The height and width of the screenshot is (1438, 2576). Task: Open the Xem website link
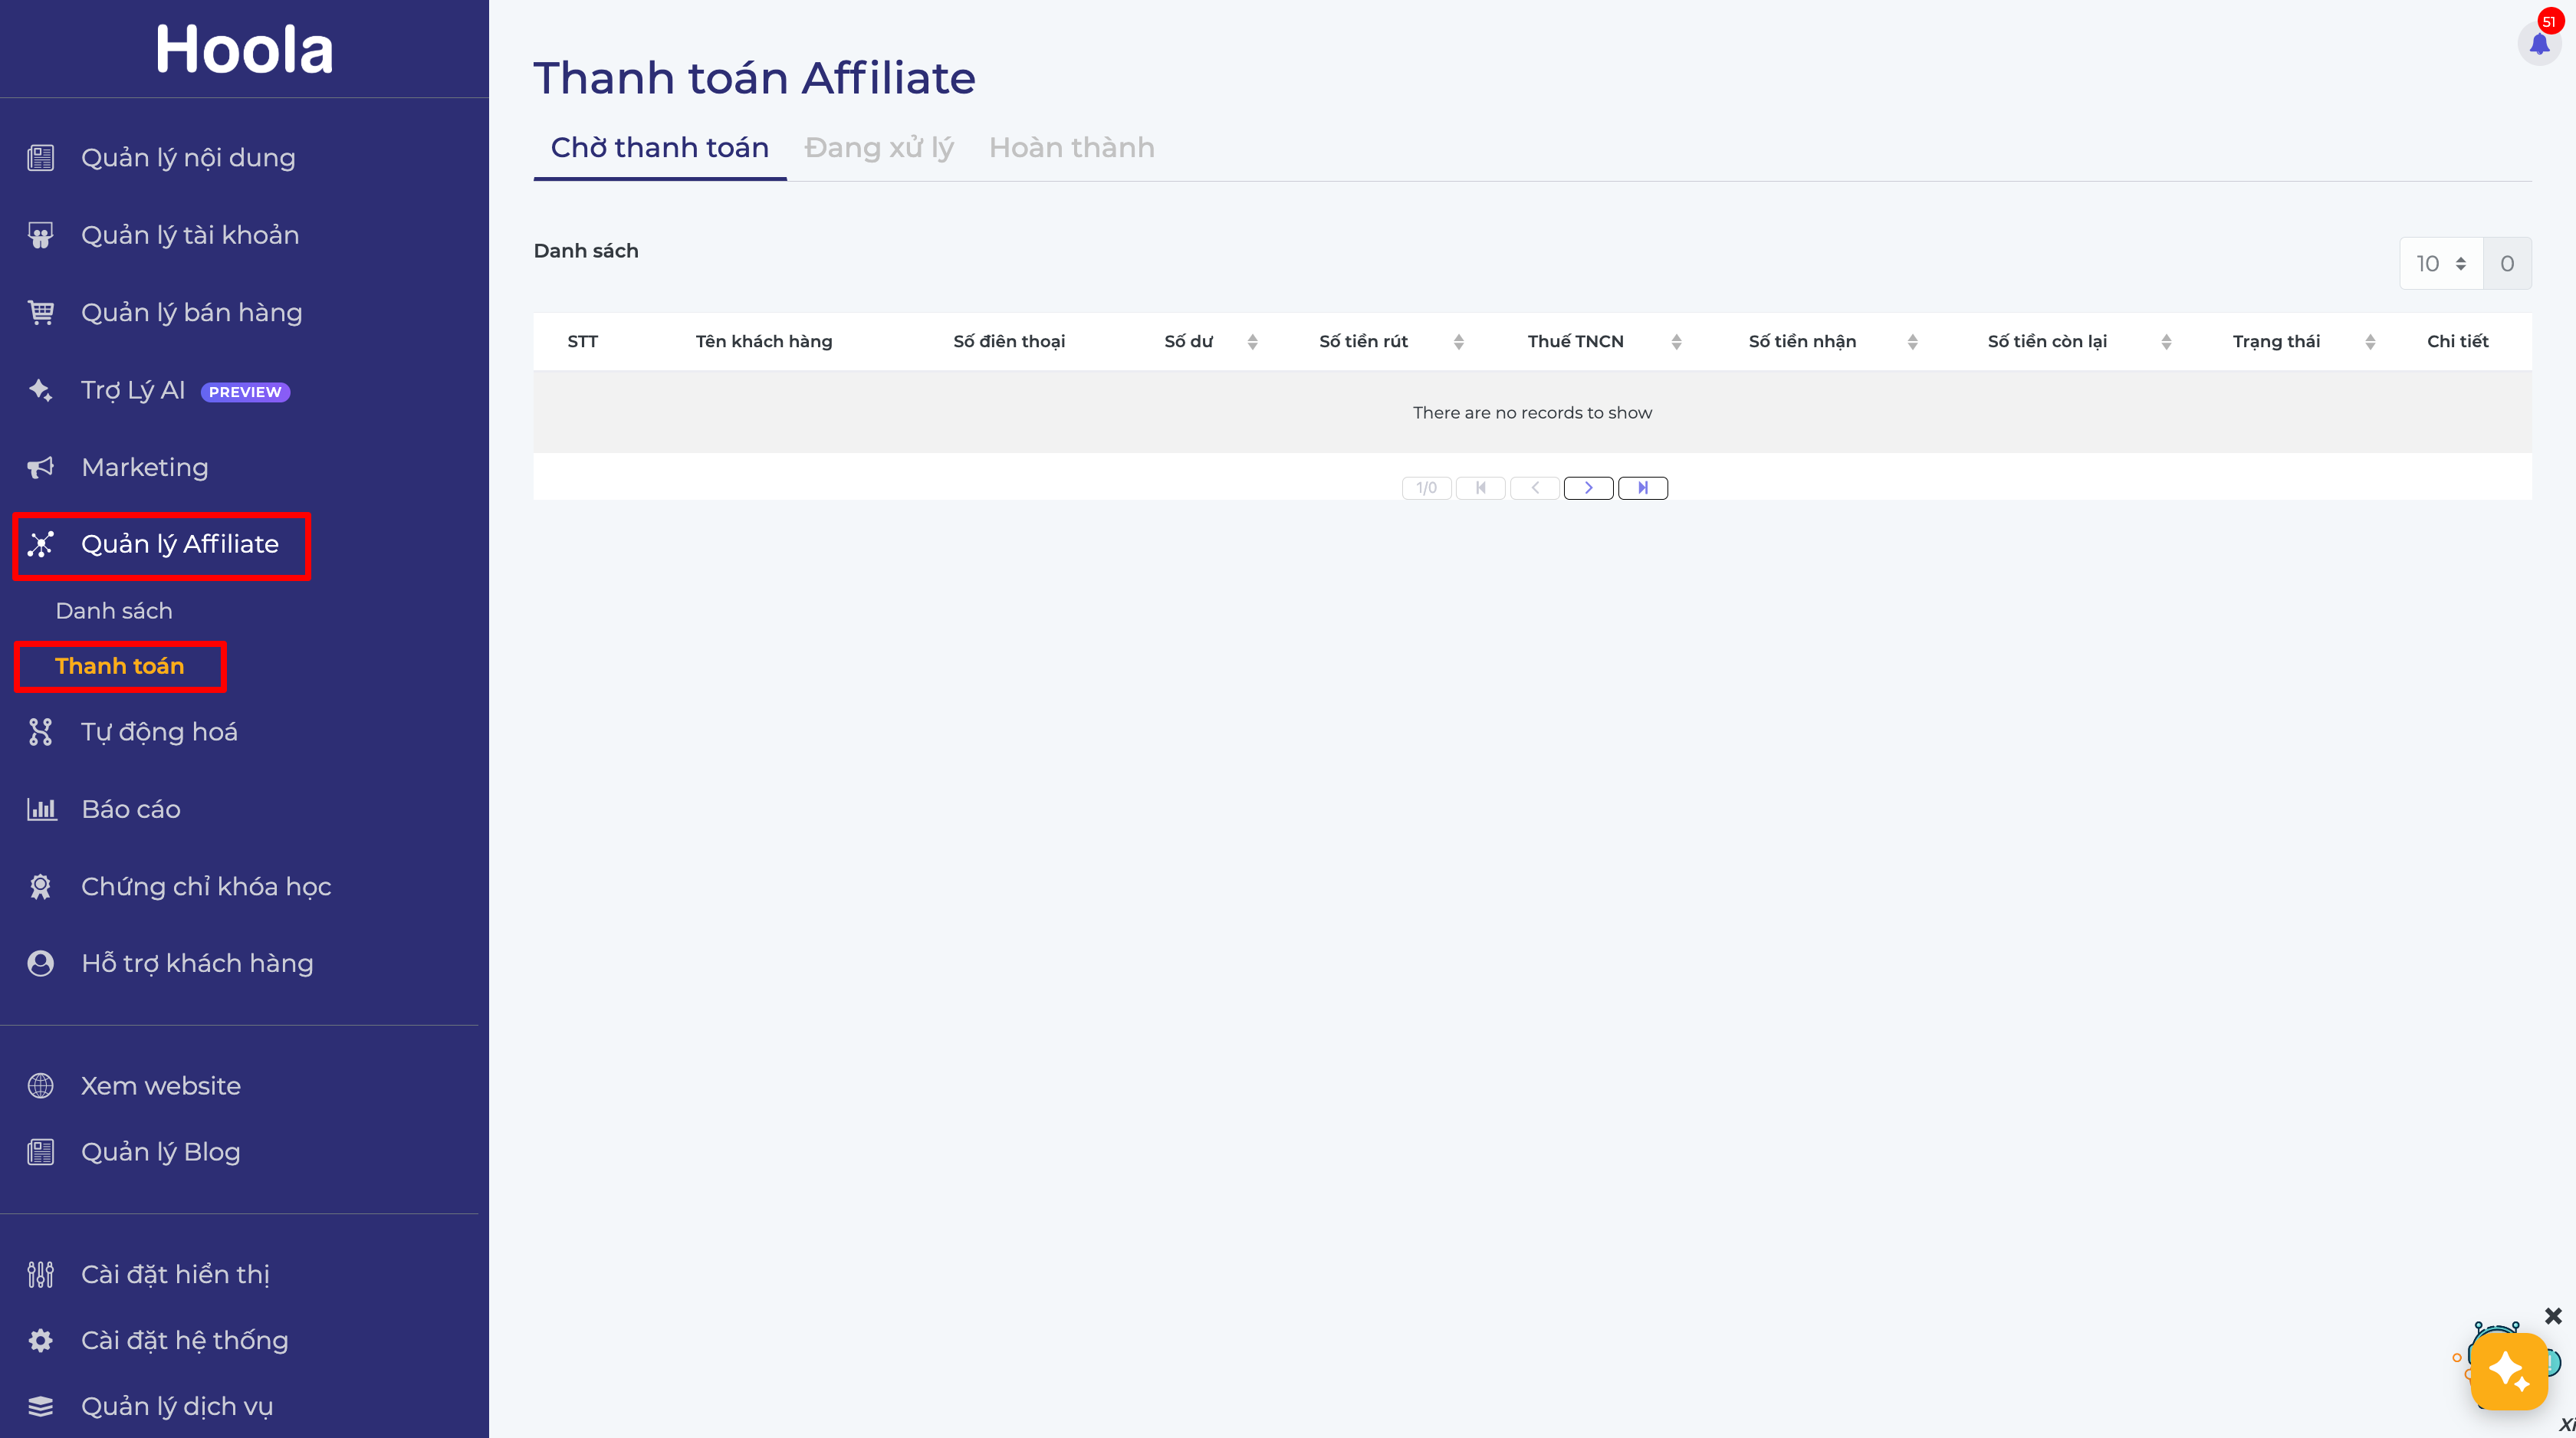160,1086
